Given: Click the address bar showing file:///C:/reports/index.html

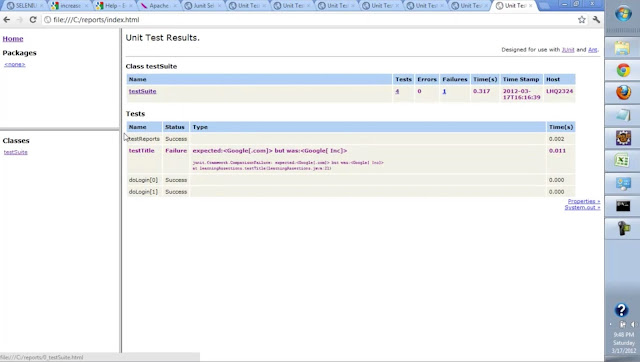Looking at the screenshot, I should (x=310, y=20).
